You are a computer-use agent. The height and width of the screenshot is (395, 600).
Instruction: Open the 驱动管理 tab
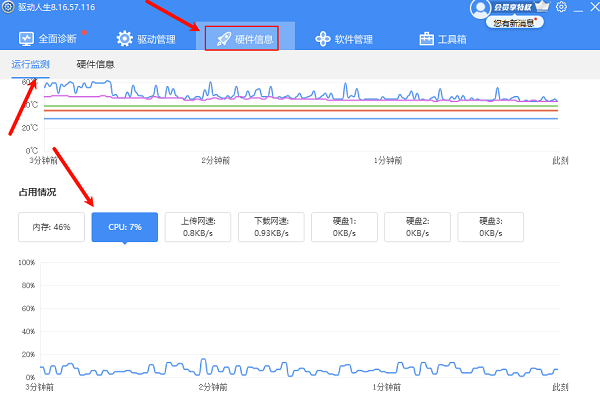pyautogui.click(x=146, y=39)
